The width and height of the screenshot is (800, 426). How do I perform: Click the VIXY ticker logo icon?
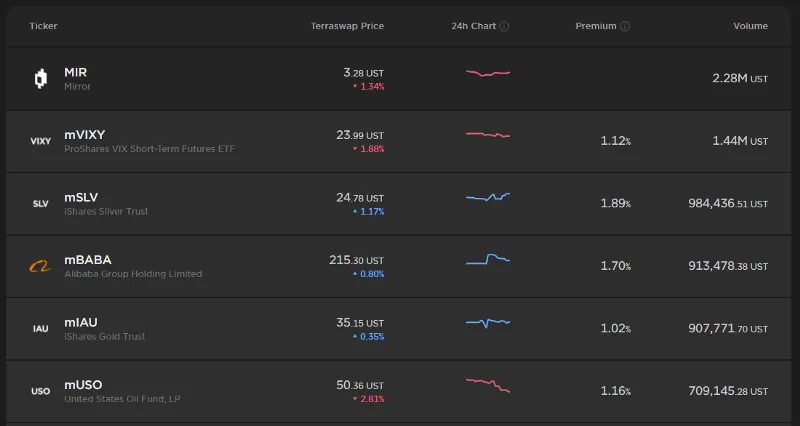point(41,141)
